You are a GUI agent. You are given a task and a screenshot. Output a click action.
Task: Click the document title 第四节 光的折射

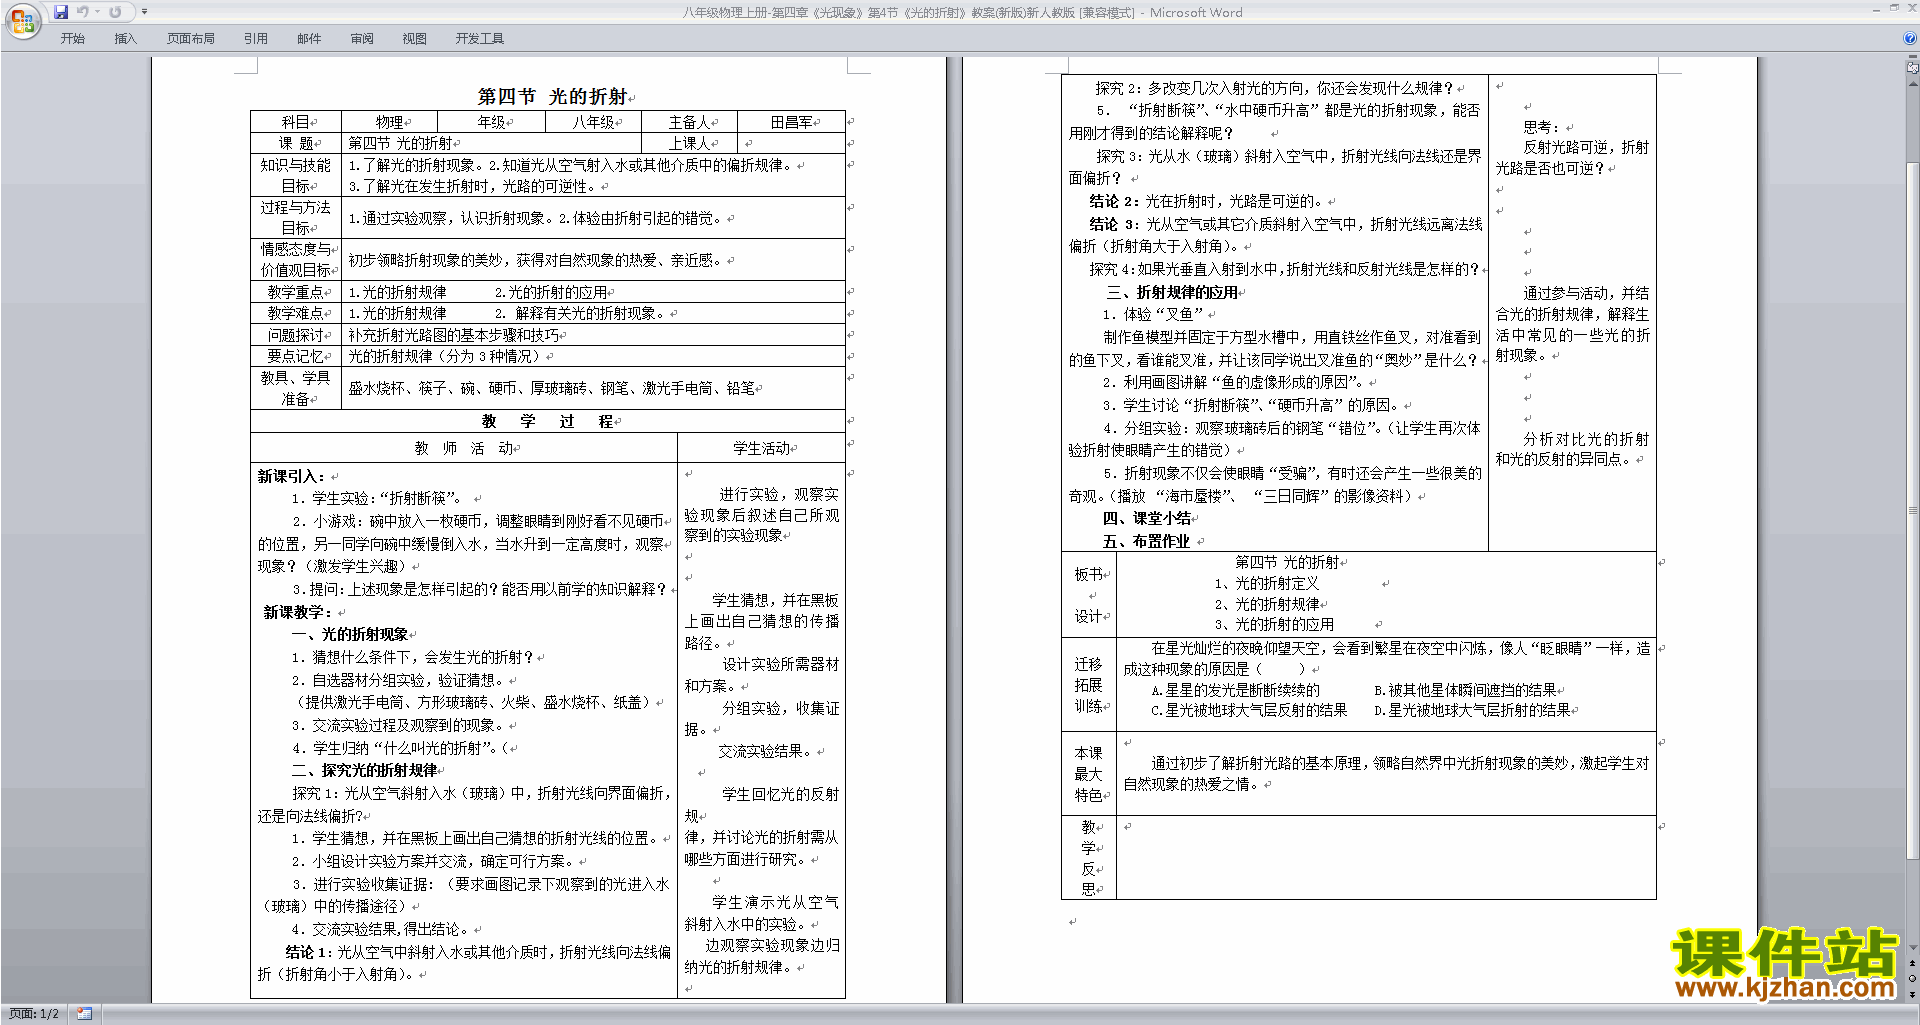click(552, 97)
